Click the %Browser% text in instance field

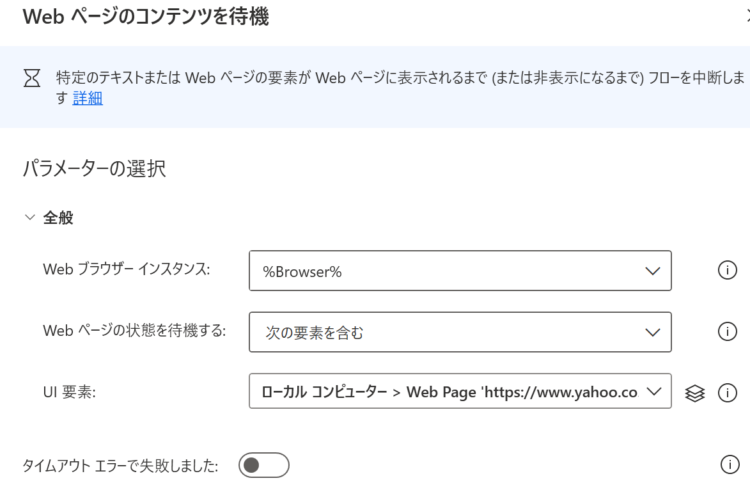[302, 272]
